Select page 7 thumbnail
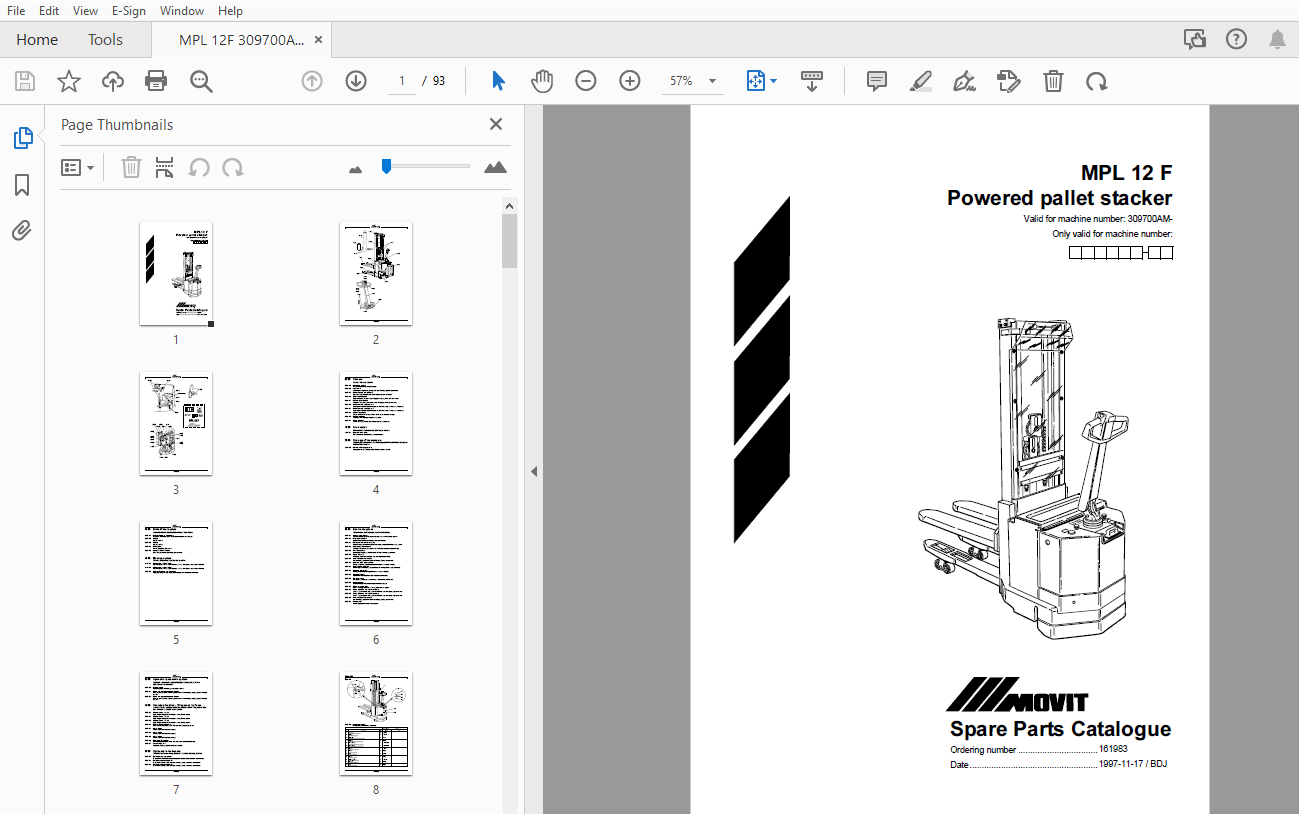This screenshot has height=814, width=1299. click(176, 724)
